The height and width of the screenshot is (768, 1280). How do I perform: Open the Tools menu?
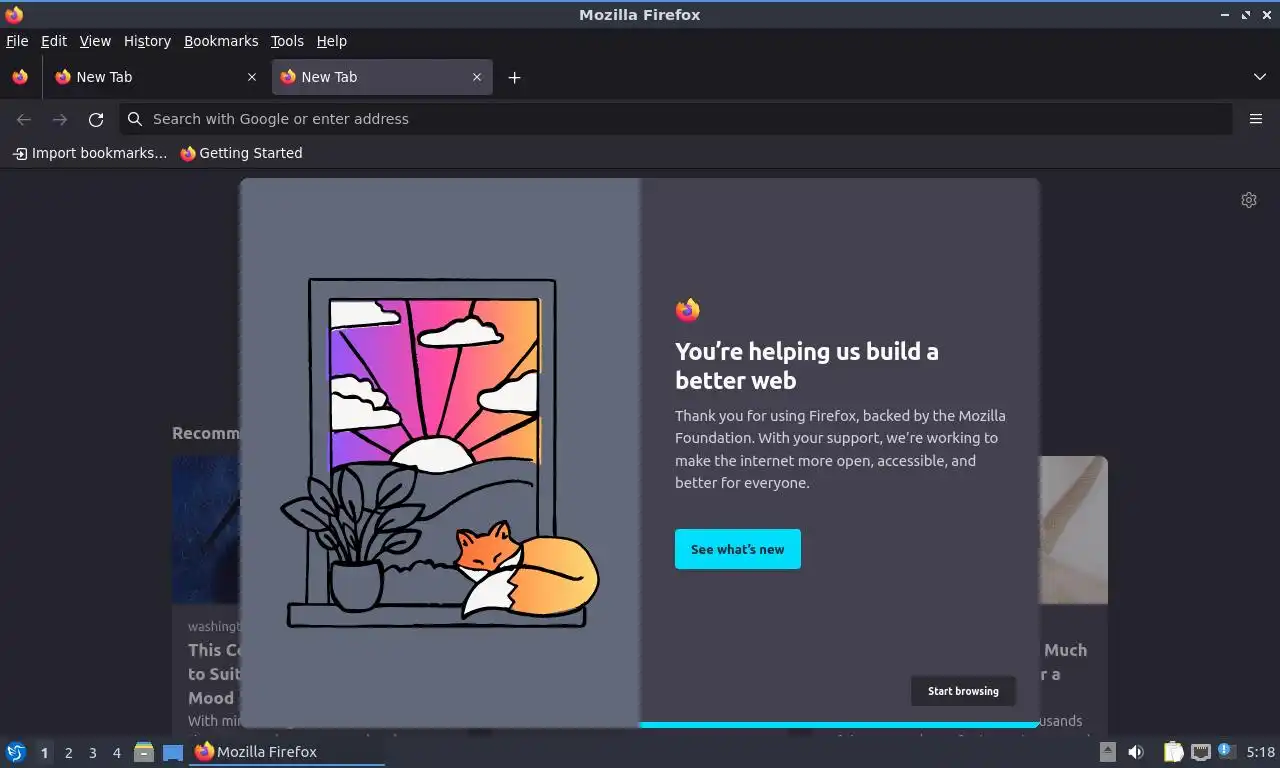(287, 41)
